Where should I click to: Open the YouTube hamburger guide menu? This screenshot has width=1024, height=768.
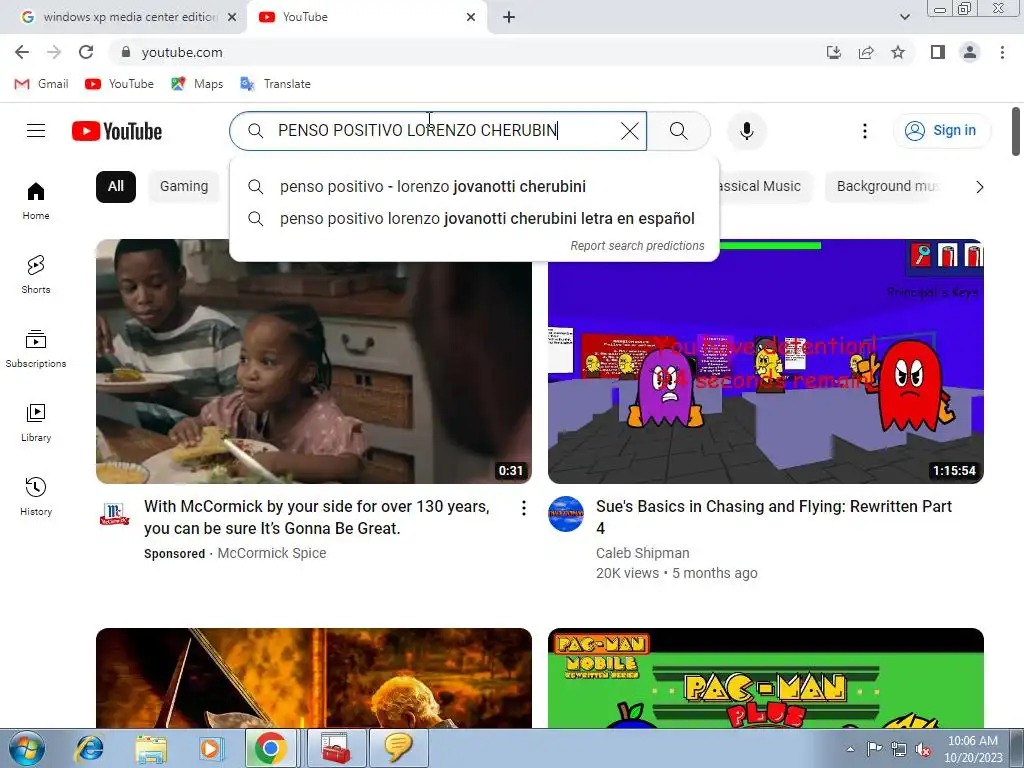click(x=36, y=131)
